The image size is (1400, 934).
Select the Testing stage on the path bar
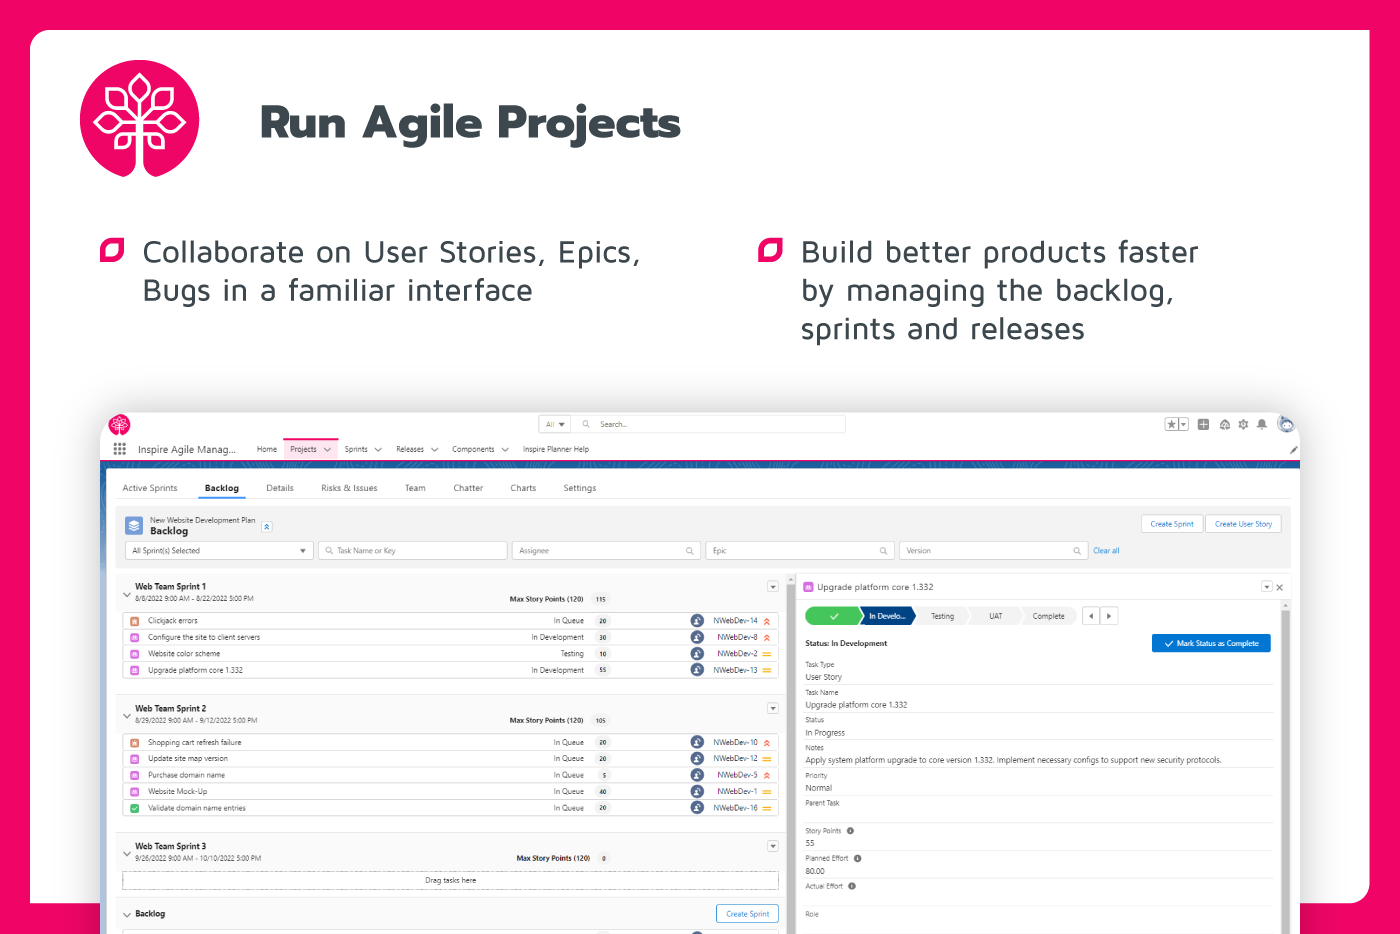coord(942,616)
